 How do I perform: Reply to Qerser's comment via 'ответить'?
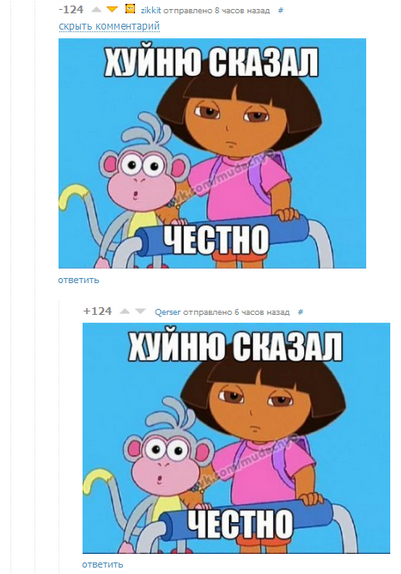(103, 564)
